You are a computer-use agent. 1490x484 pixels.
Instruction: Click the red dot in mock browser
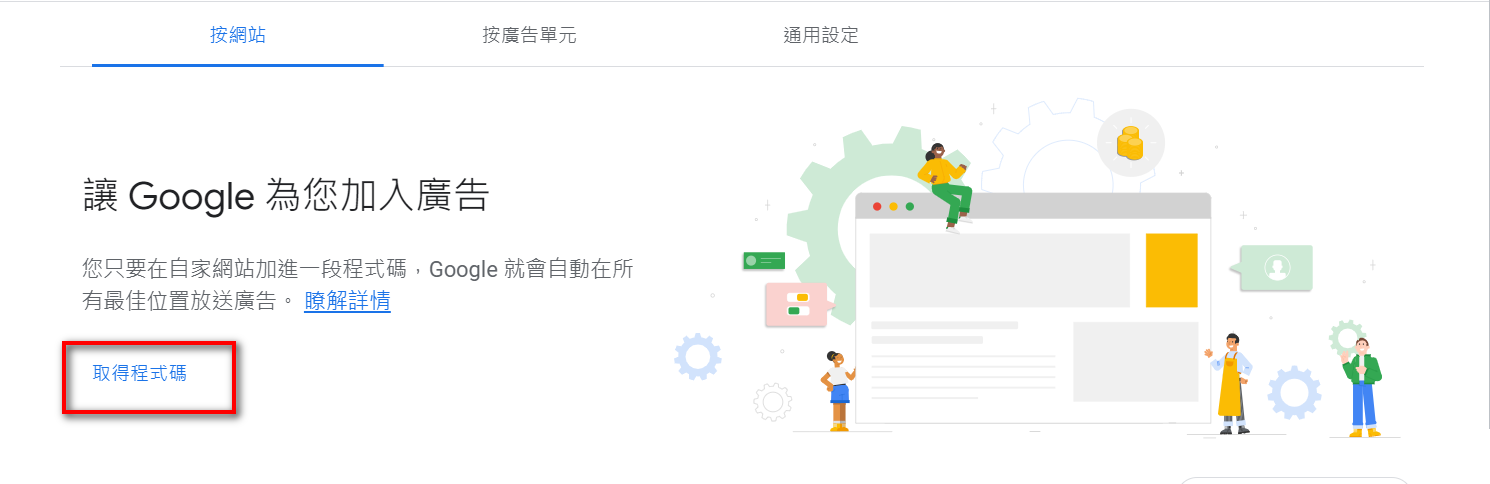pyautogui.click(x=877, y=207)
